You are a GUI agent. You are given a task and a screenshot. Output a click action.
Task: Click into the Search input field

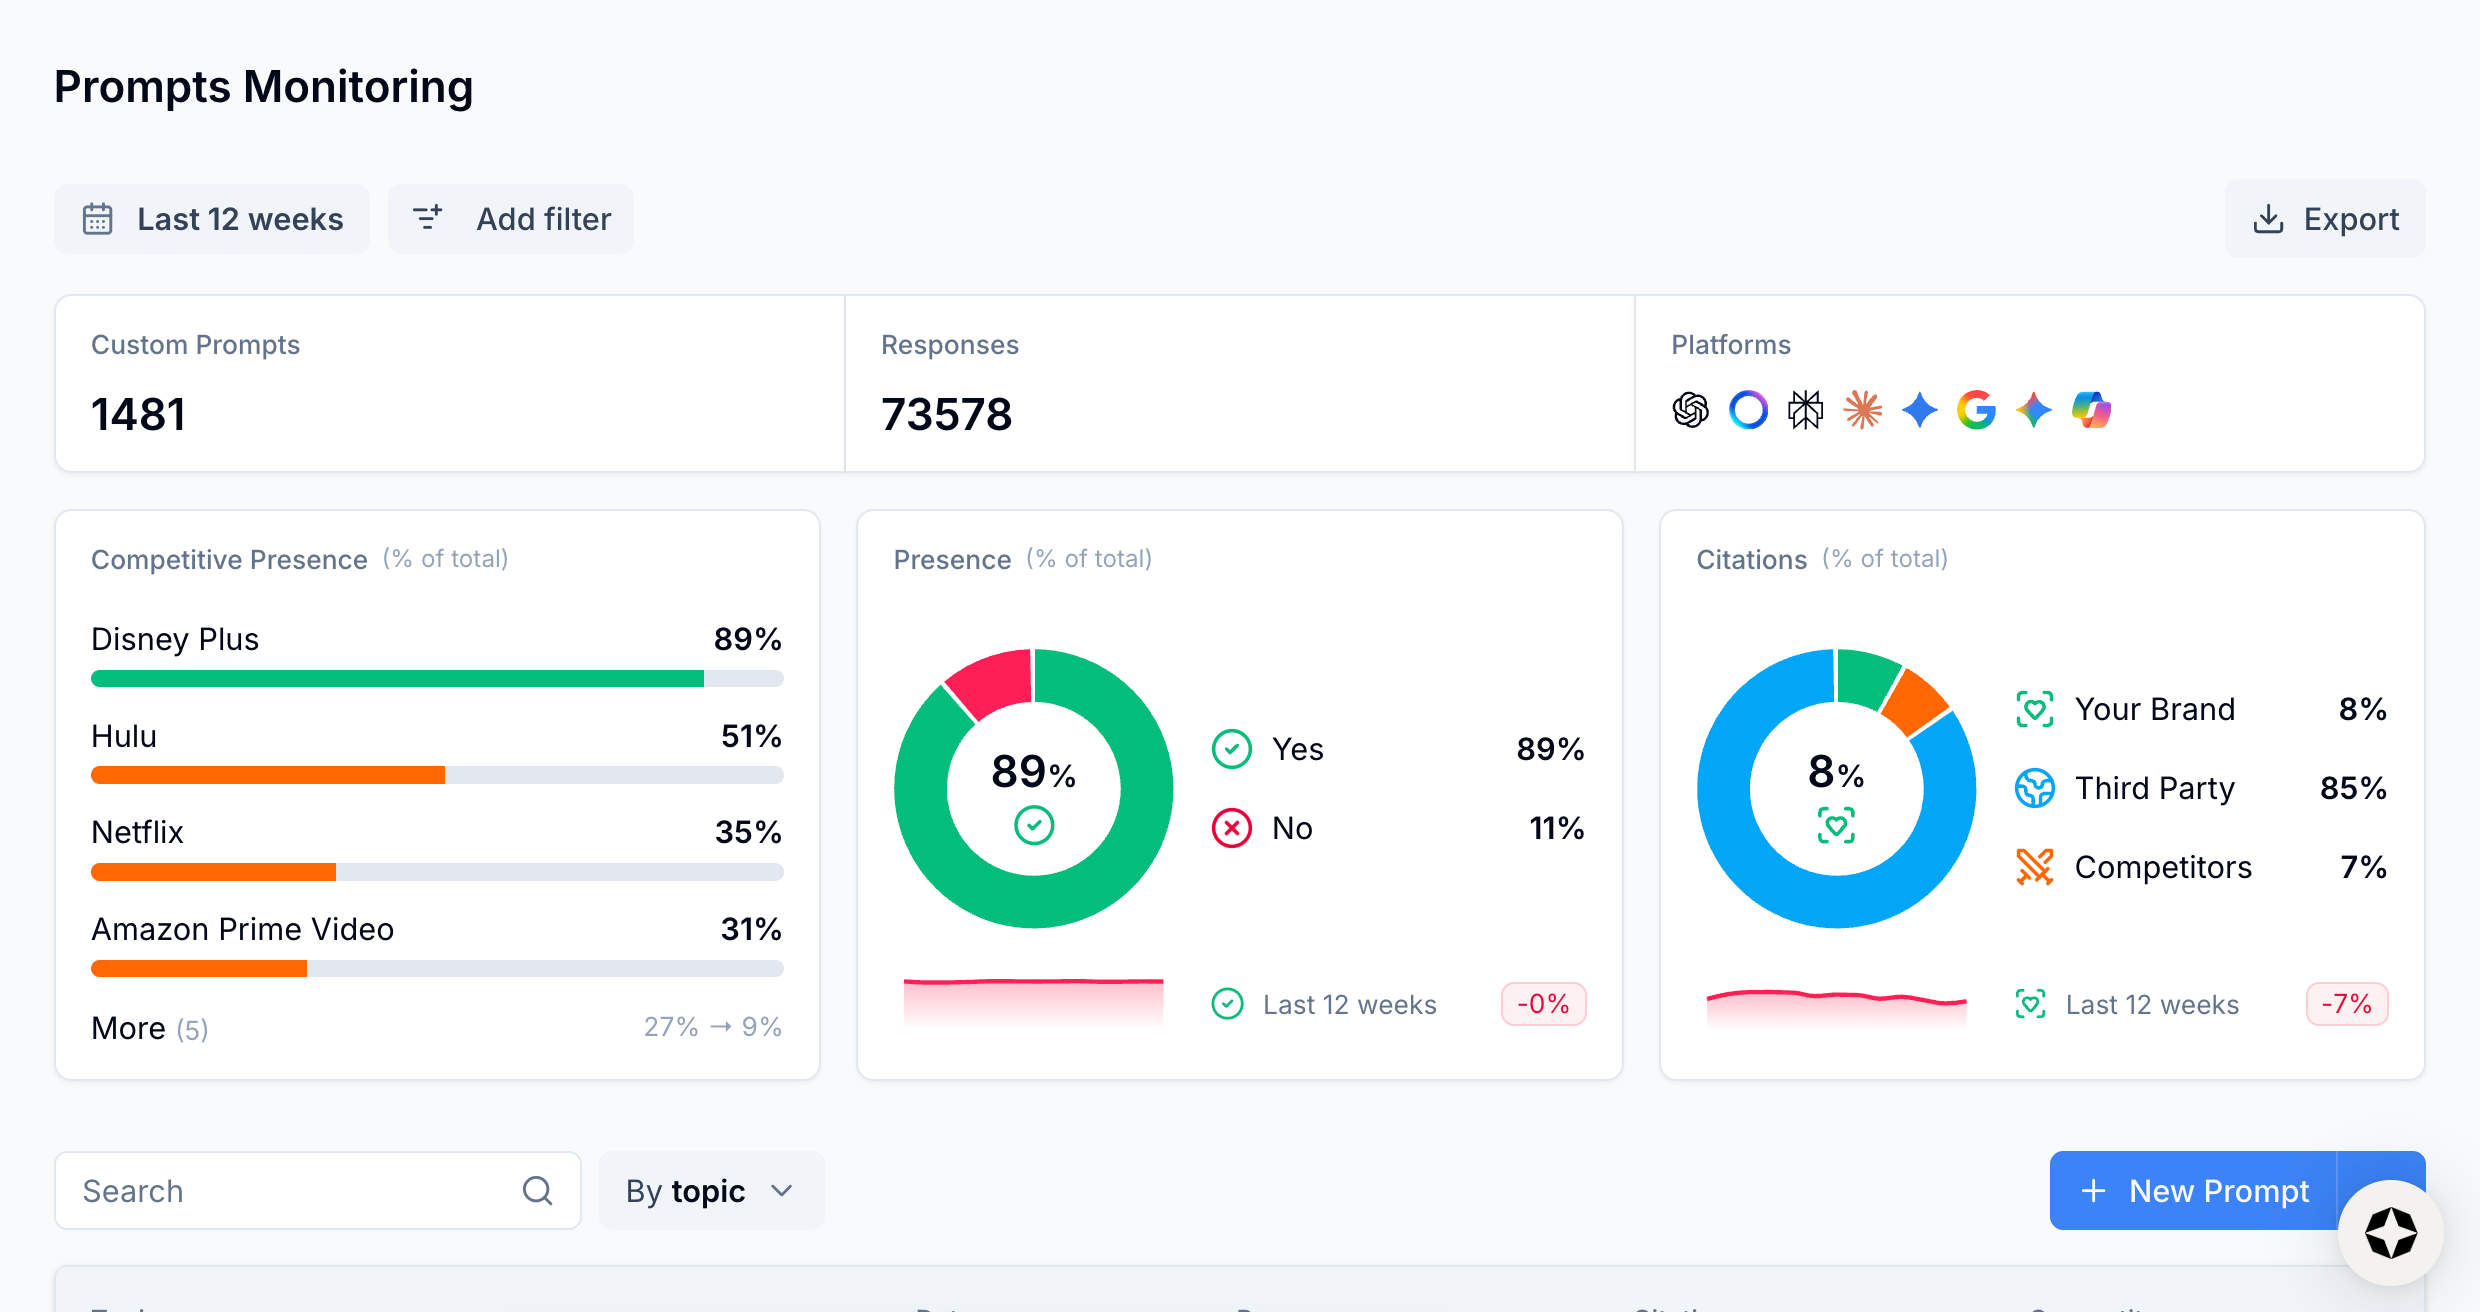pyautogui.click(x=290, y=1191)
